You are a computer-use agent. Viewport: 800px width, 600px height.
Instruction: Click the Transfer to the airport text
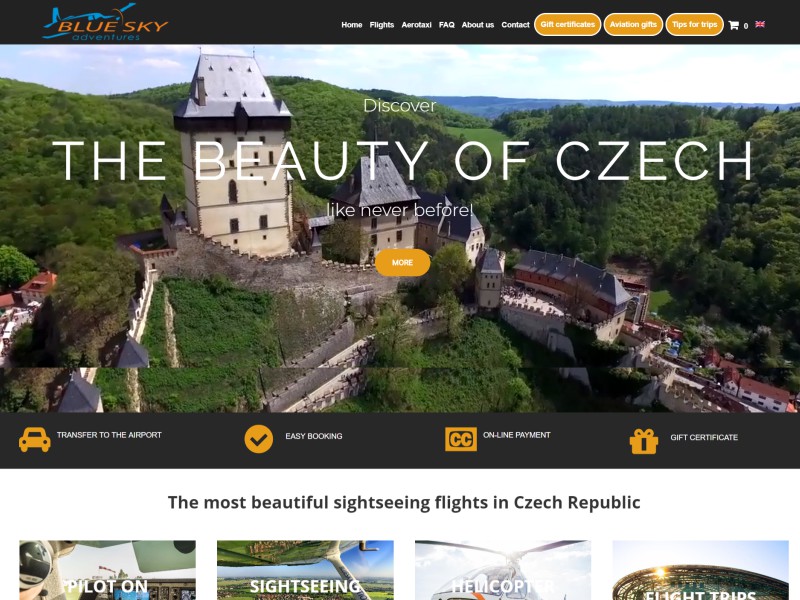click(109, 435)
